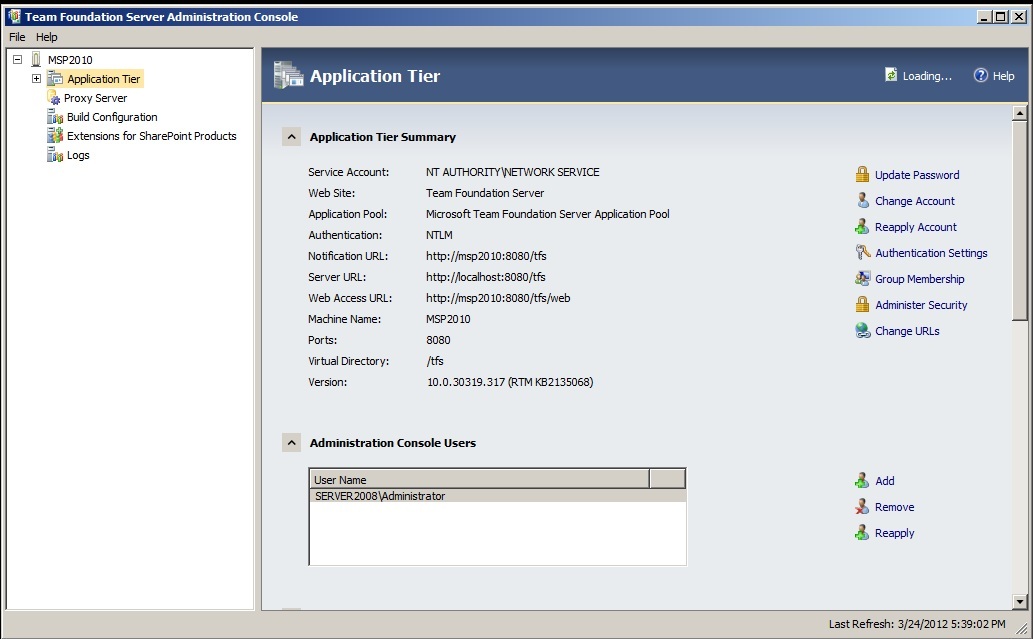Click the title bar application icon
Image resolution: width=1033 pixels, height=639 pixels.
(x=13, y=16)
